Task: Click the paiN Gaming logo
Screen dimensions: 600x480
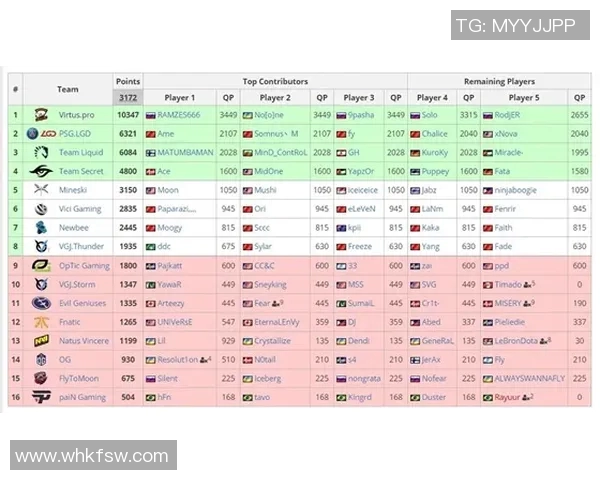Action: [x=40, y=397]
